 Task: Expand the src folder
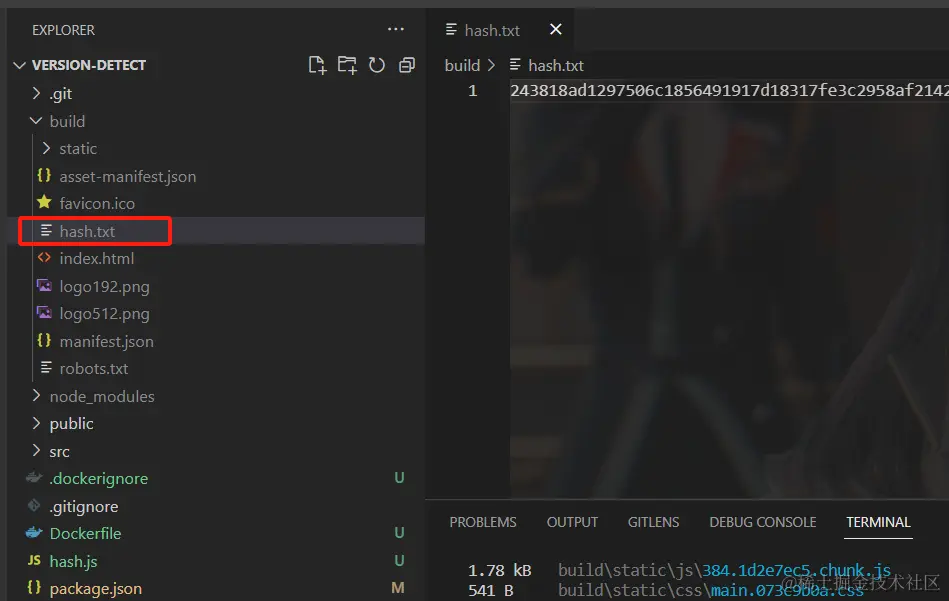click(x=36, y=451)
